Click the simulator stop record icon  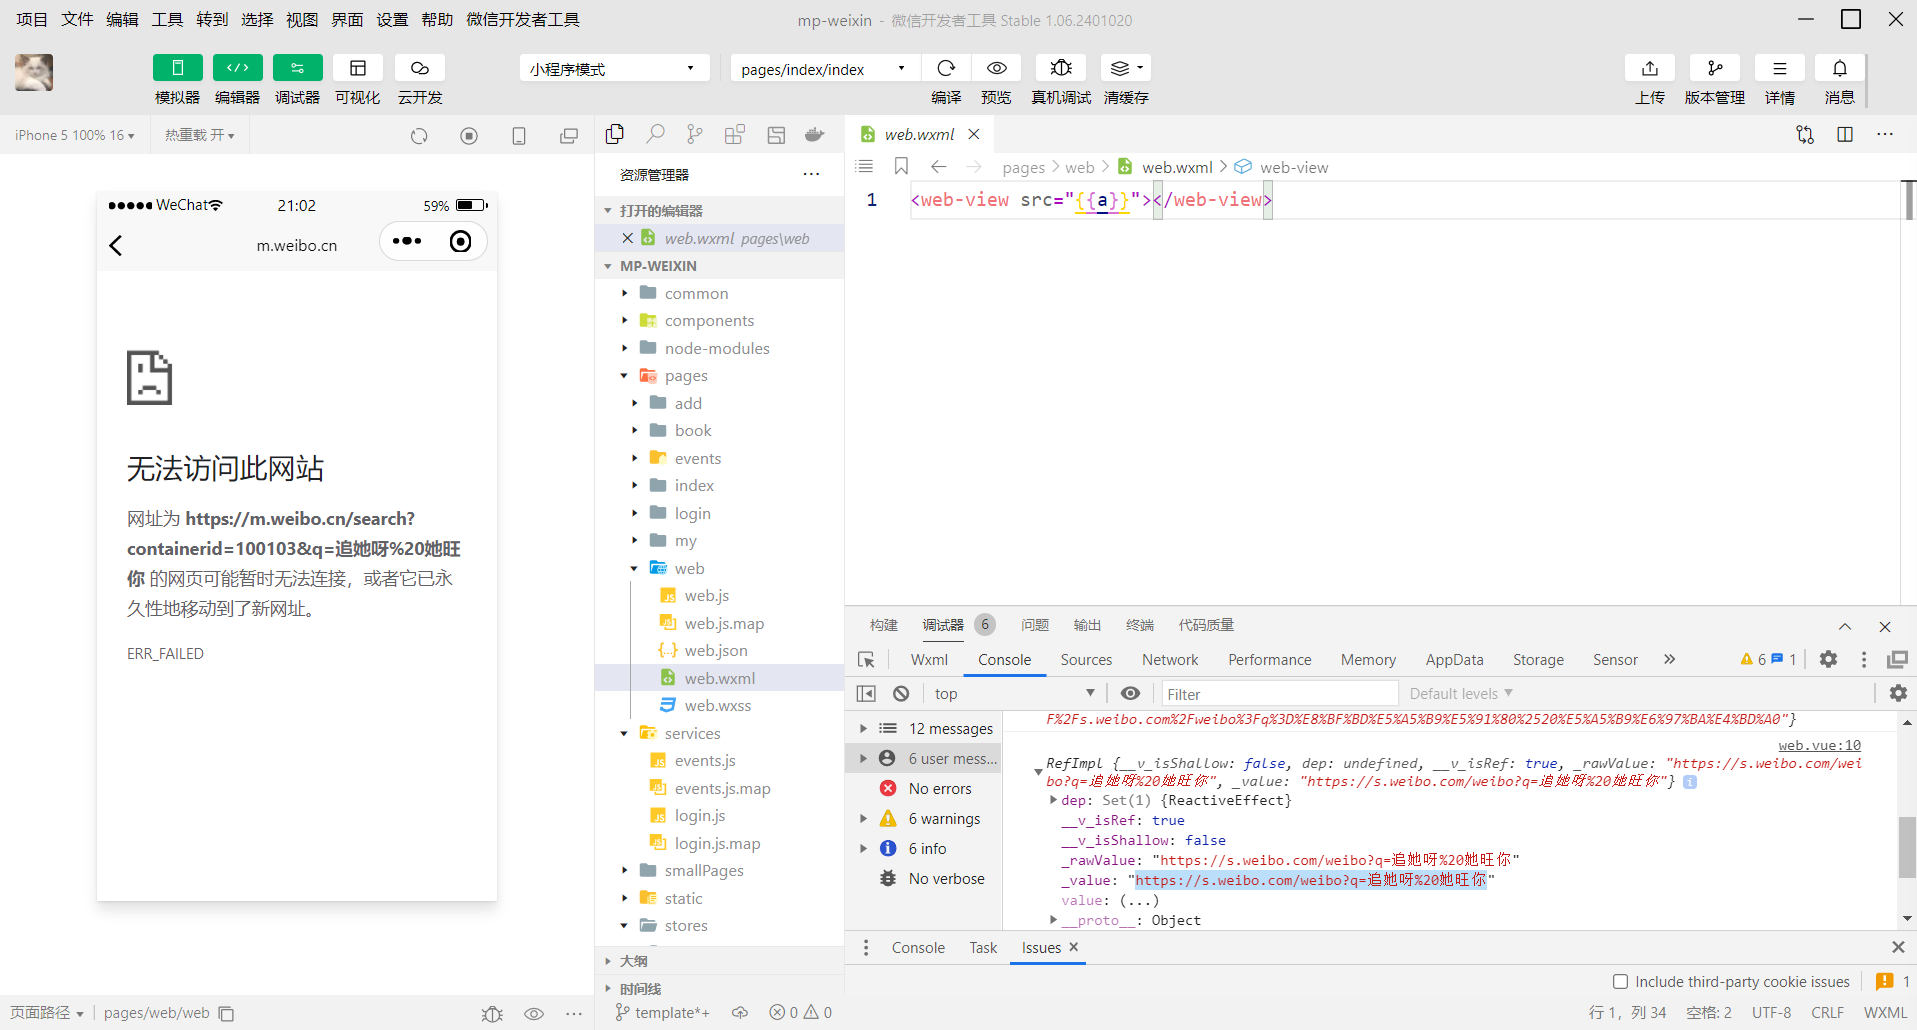[469, 135]
